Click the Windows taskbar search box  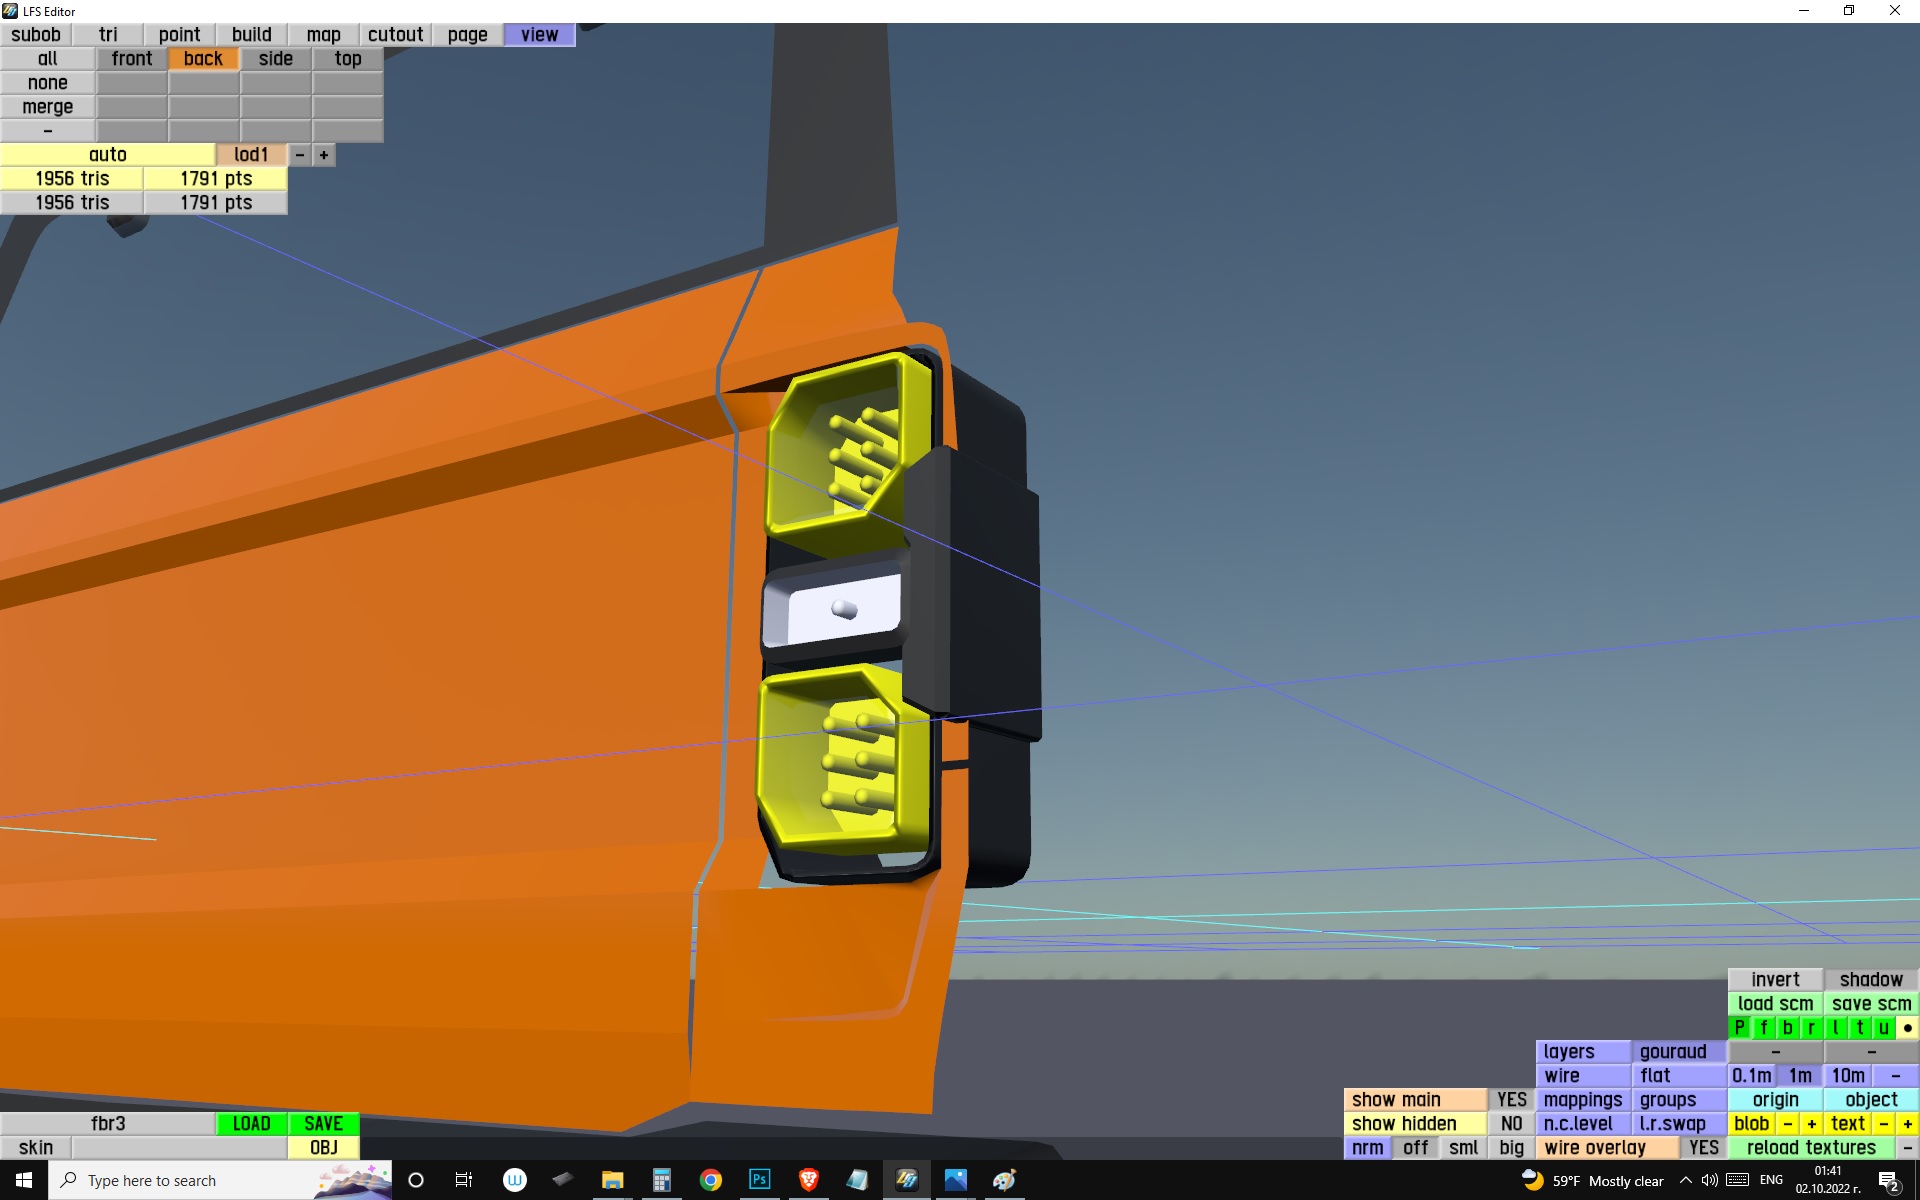tap(200, 1180)
